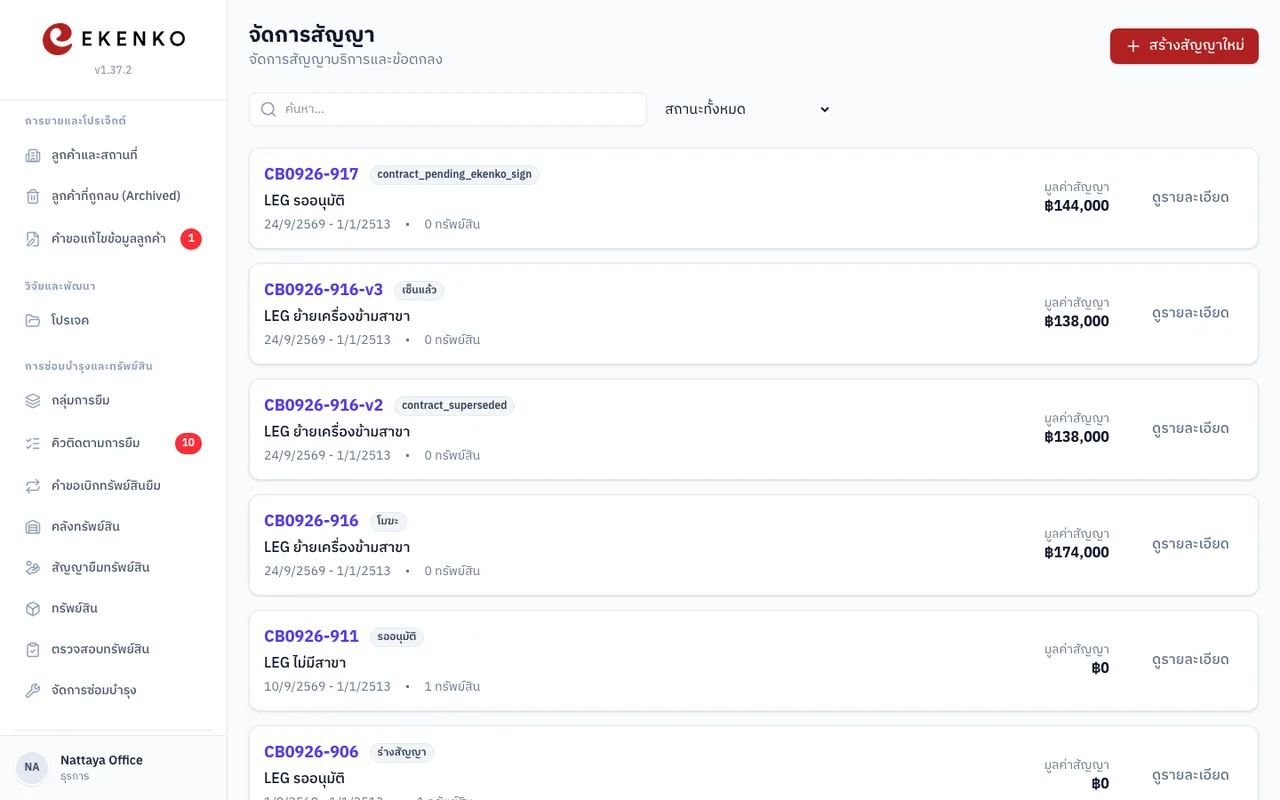The height and width of the screenshot is (800, 1280).
Task: Click the magnifier icon in search box
Action: point(268,109)
